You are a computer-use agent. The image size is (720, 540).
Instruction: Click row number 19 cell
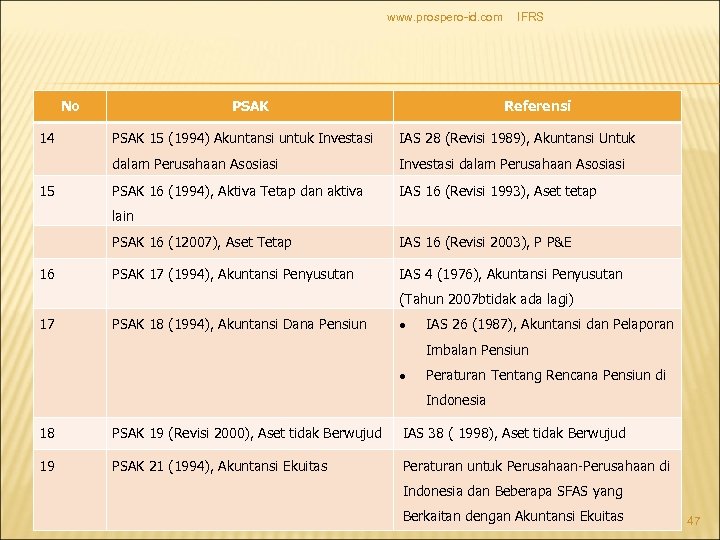(70, 490)
